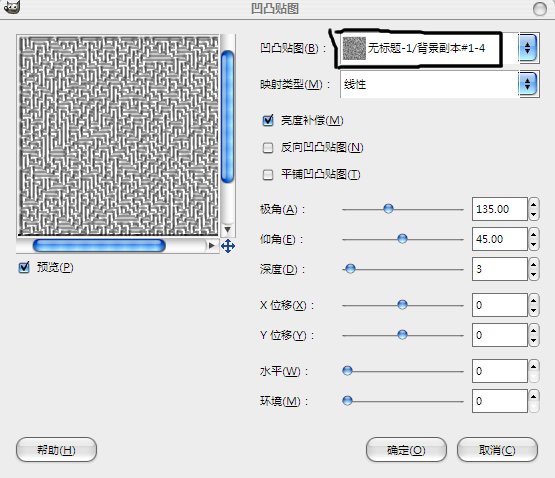This screenshot has height=478, width=555.
Task: Click the X 位移 value field
Action: coord(500,305)
